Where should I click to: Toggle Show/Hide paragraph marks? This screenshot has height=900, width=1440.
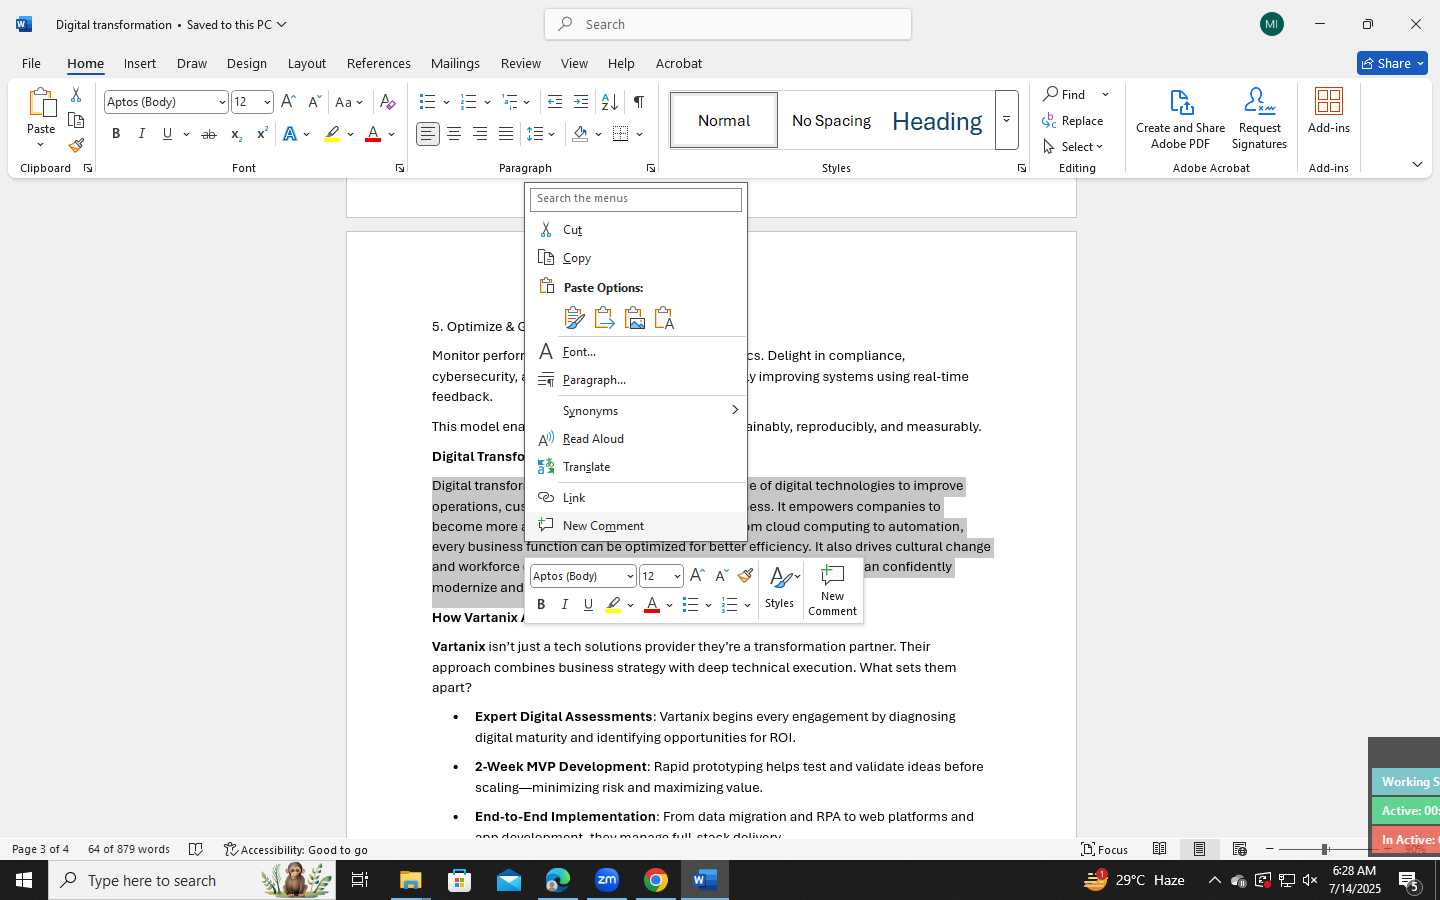tap(638, 102)
